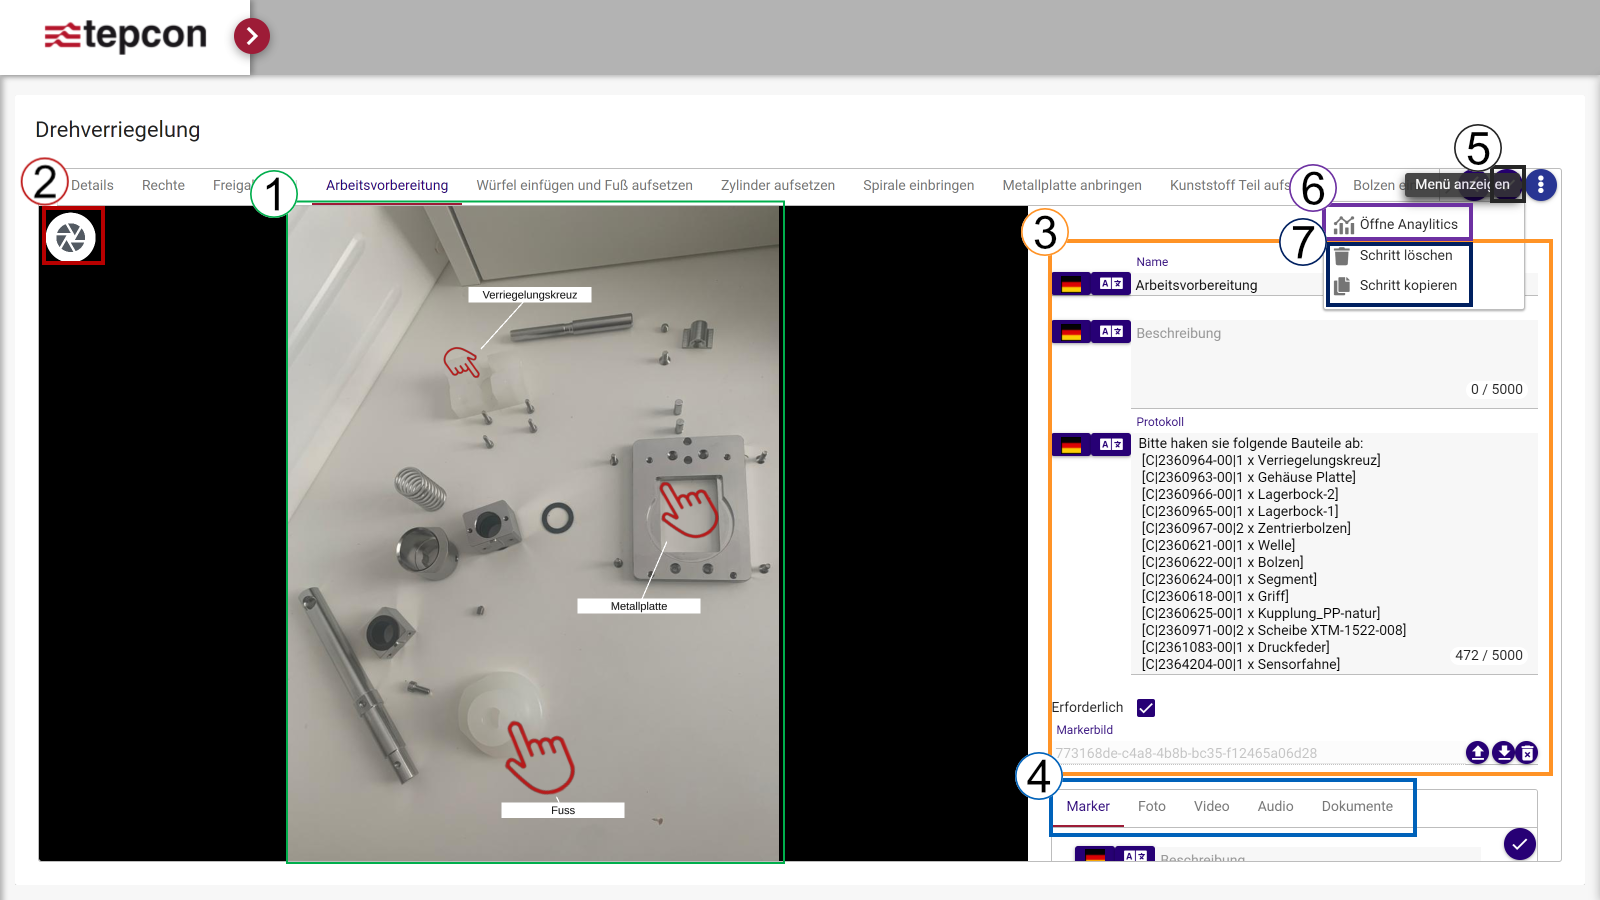This screenshot has height=900, width=1600.
Task: Click the upload Markerbild icon
Action: tap(1477, 752)
